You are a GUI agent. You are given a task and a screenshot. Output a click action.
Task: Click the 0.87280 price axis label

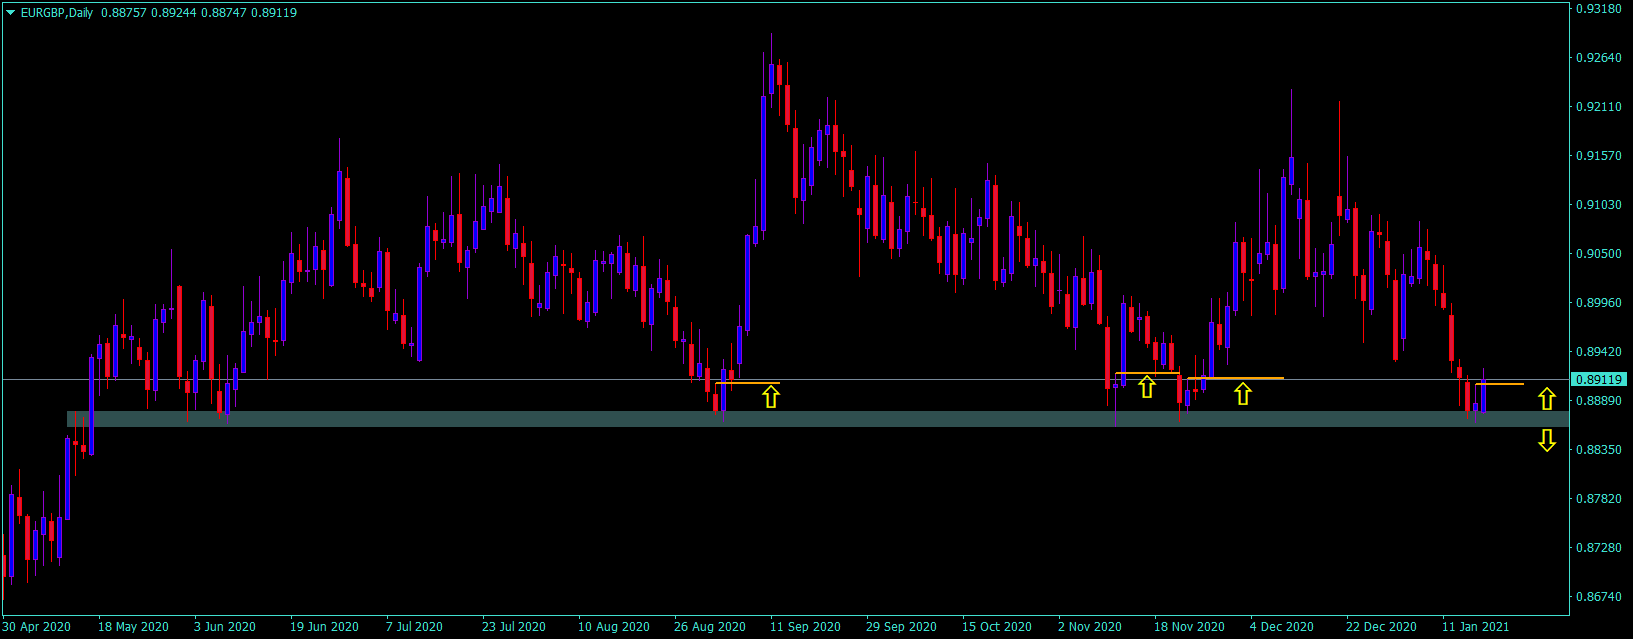click(x=1599, y=548)
